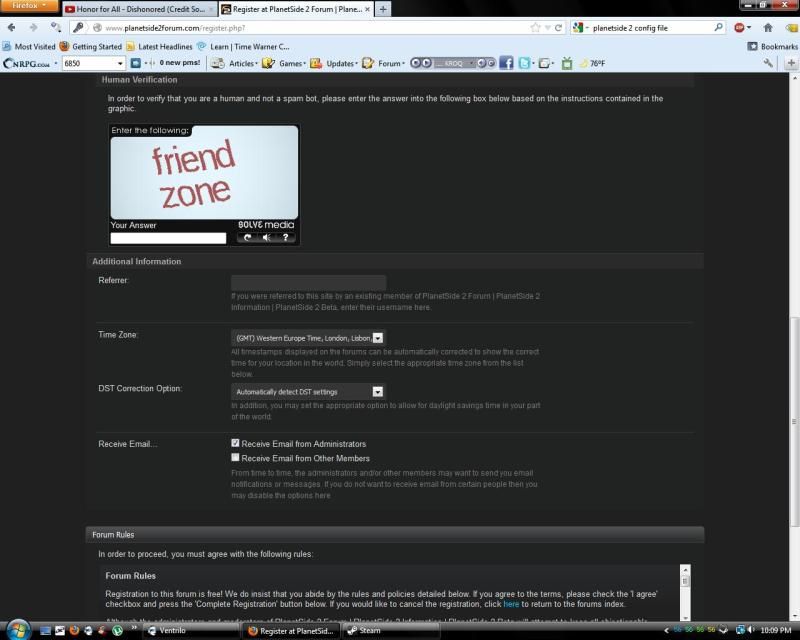
Task: Go to Firefox home page
Action: coord(768,27)
